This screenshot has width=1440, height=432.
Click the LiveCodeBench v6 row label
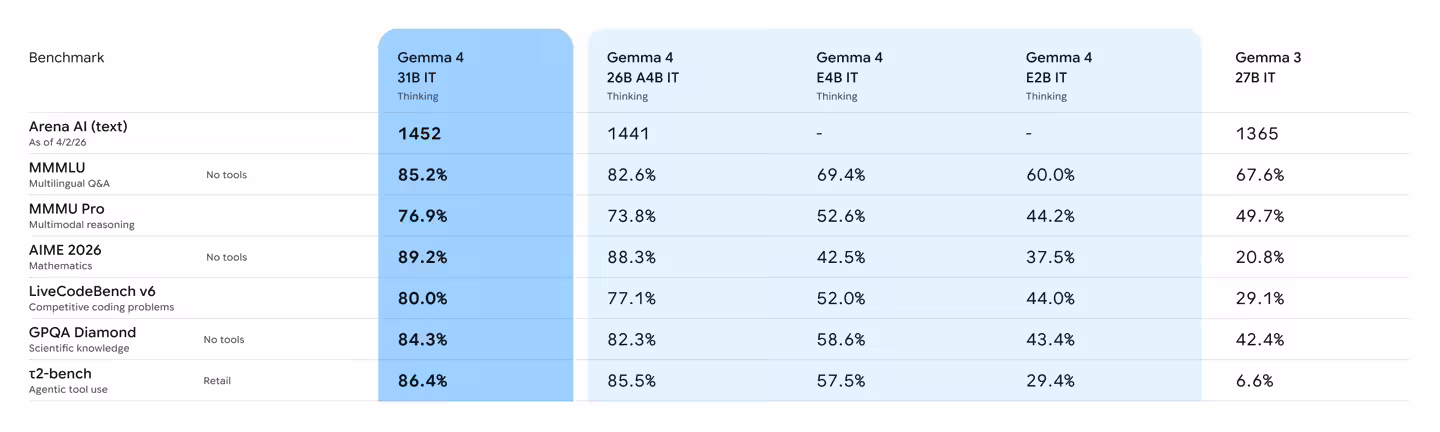point(92,291)
